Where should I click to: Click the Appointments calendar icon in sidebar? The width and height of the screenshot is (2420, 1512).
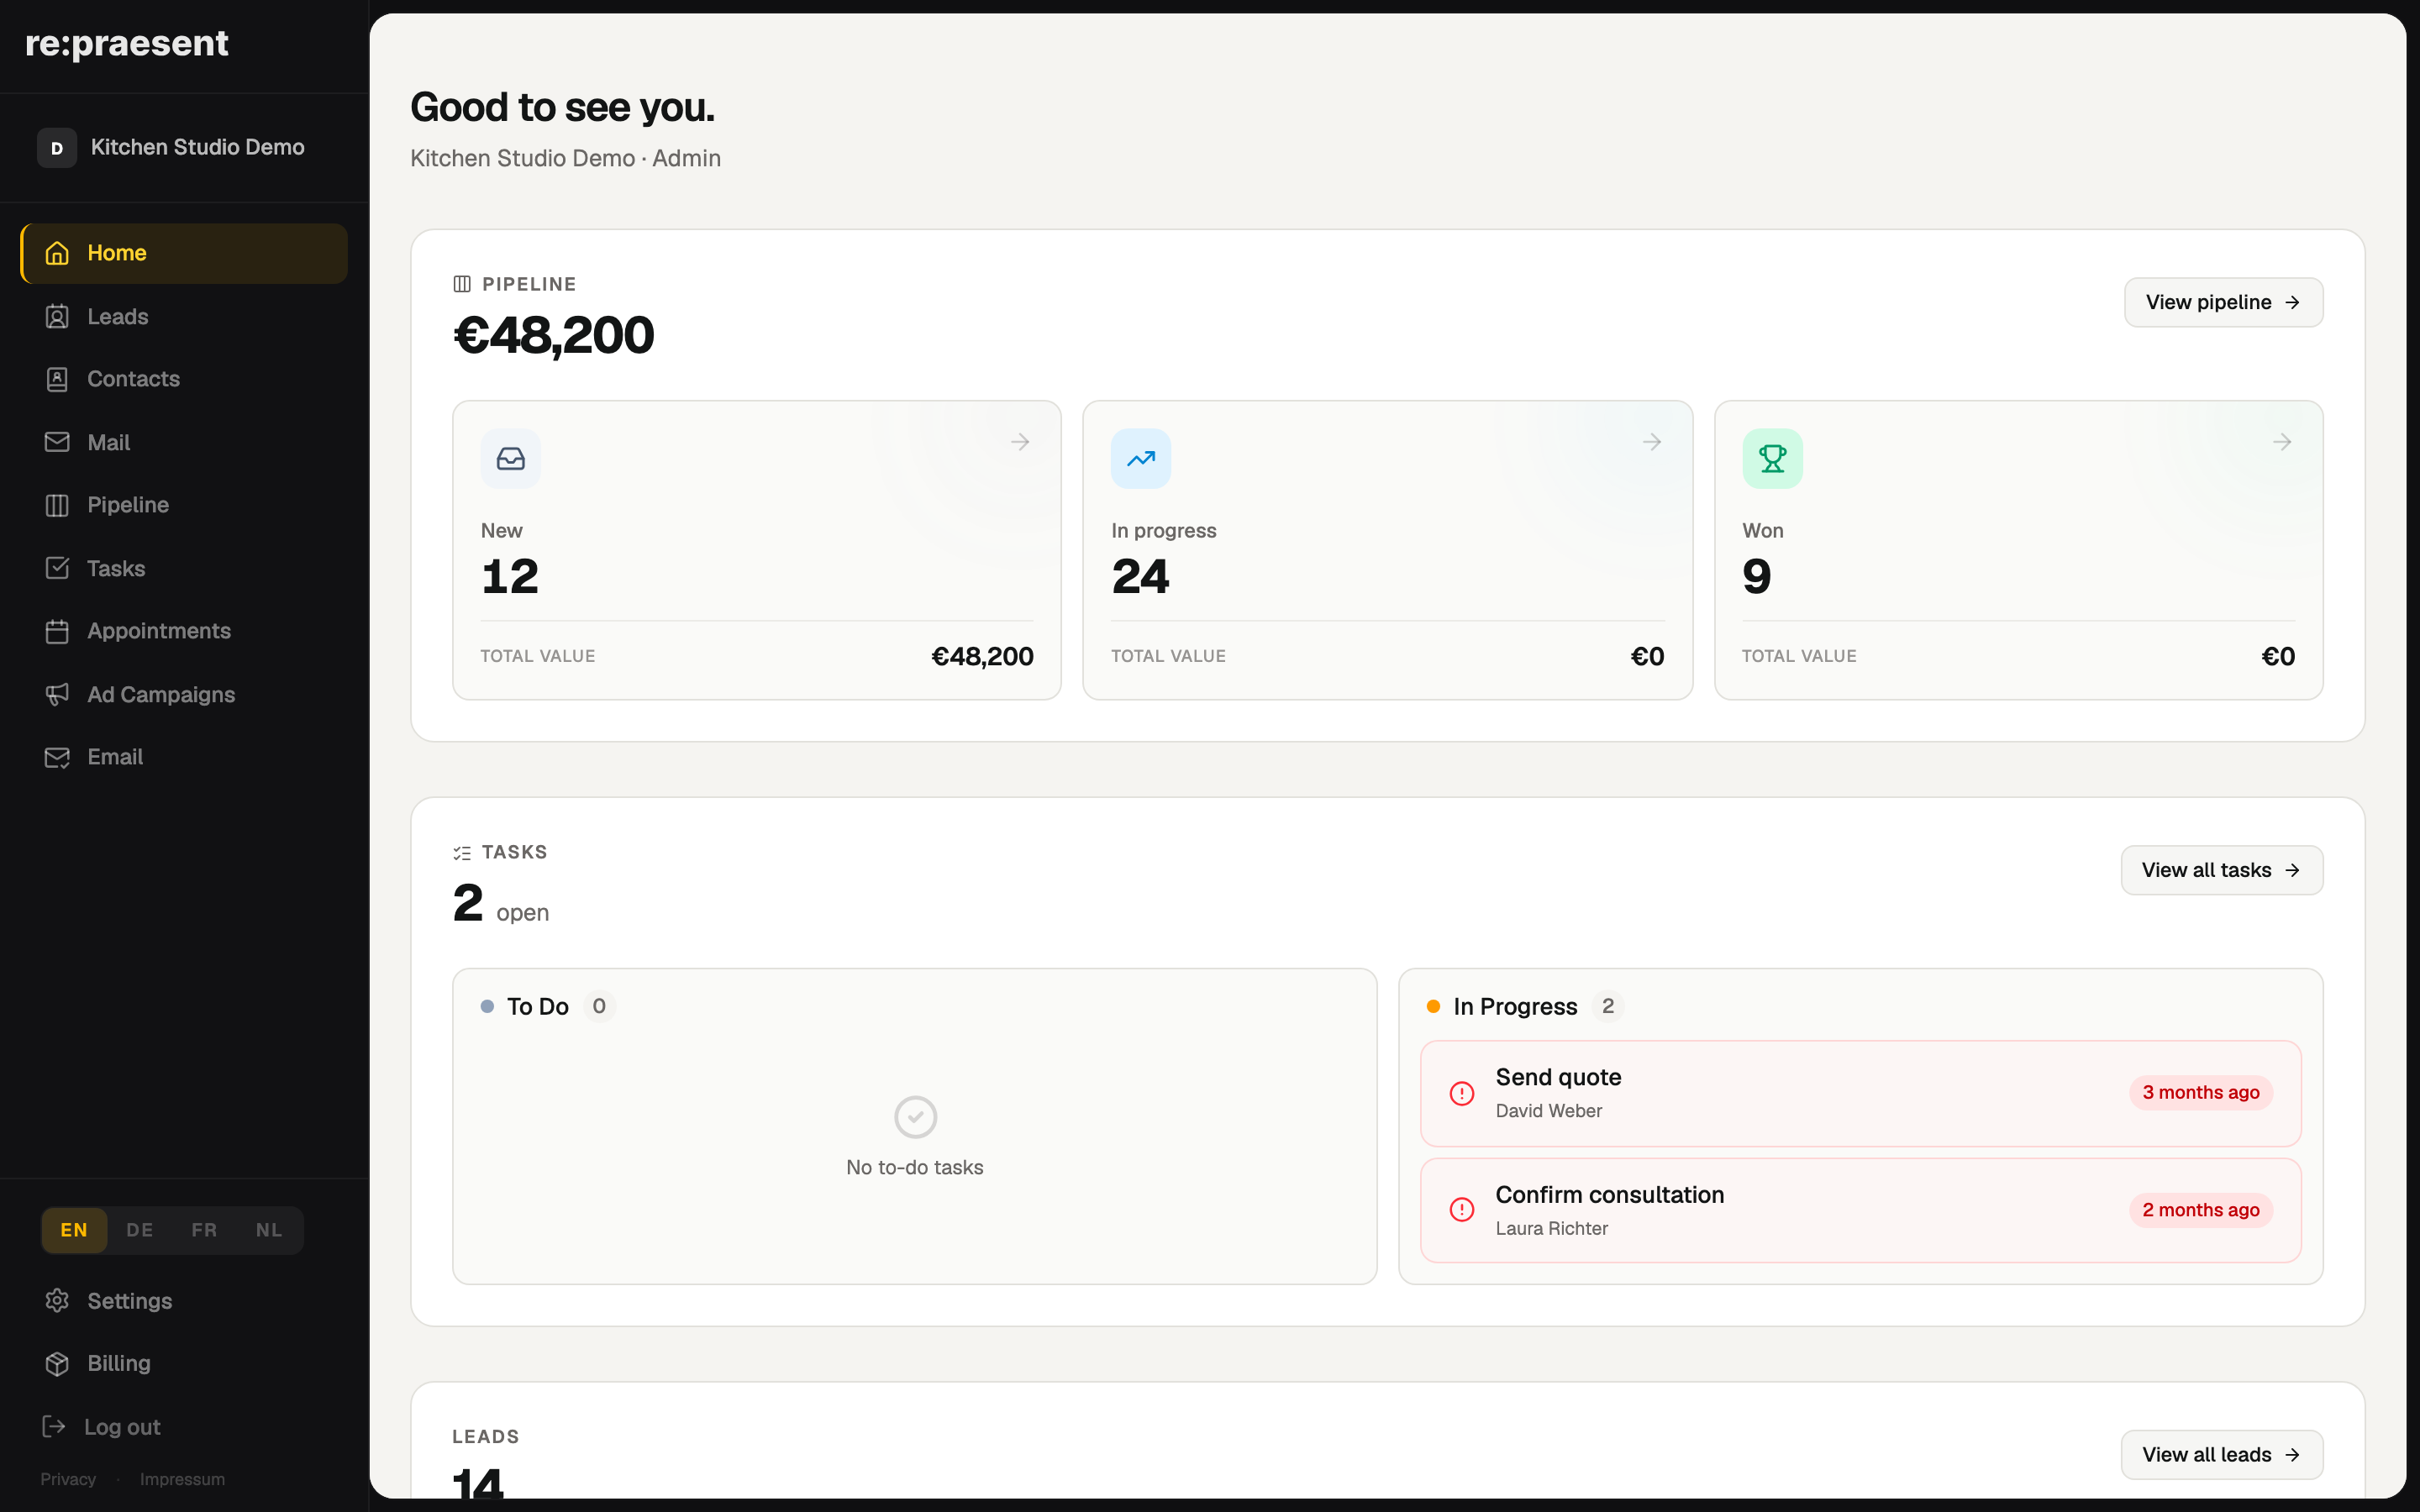[57, 631]
